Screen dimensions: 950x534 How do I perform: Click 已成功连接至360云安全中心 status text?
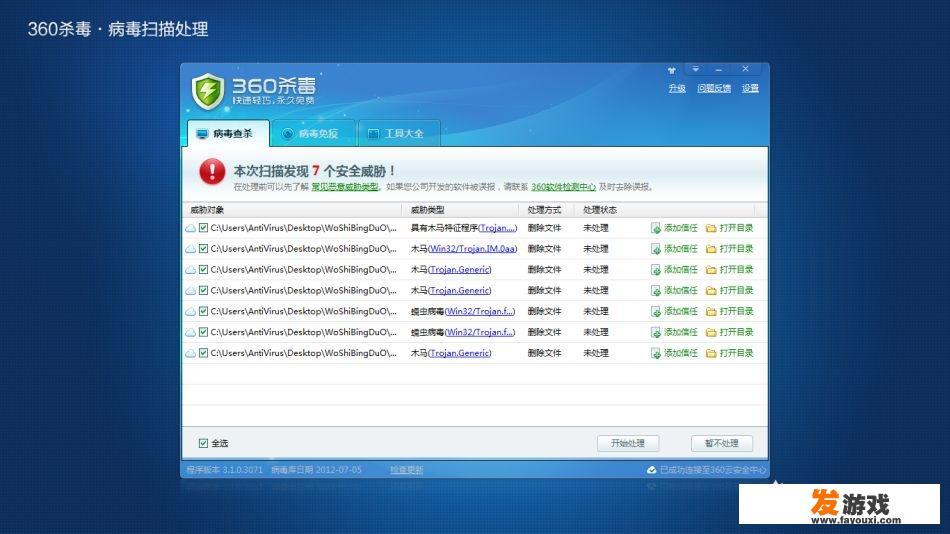712,470
